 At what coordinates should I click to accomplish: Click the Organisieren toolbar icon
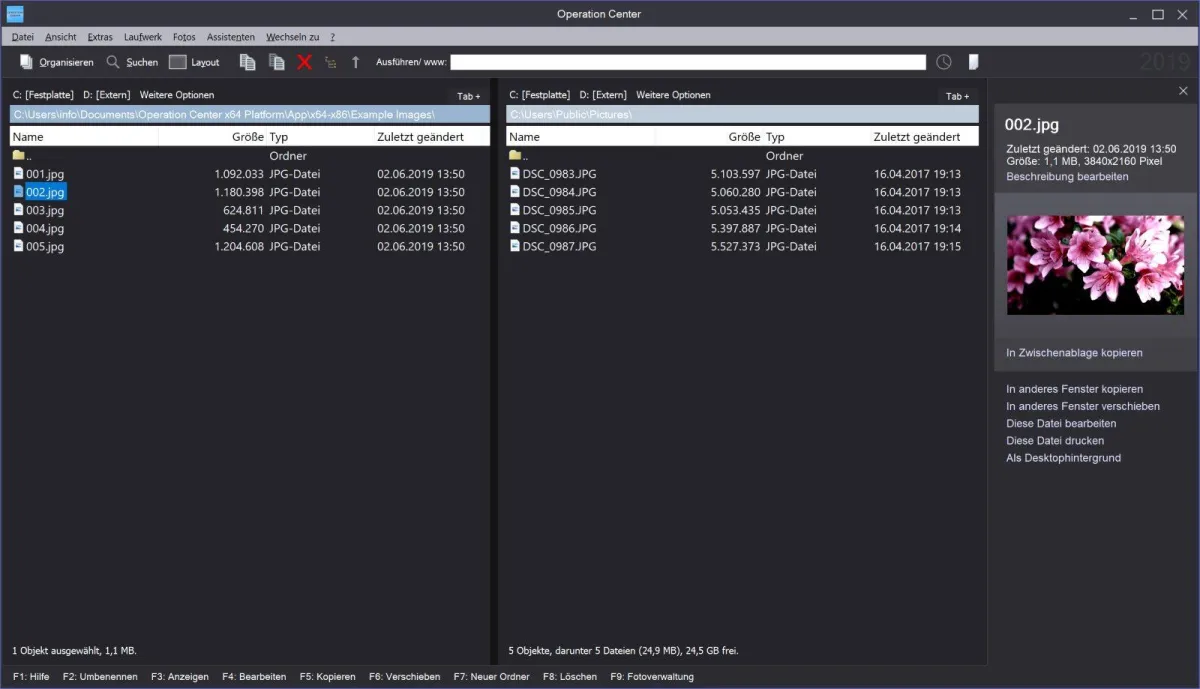click(27, 62)
